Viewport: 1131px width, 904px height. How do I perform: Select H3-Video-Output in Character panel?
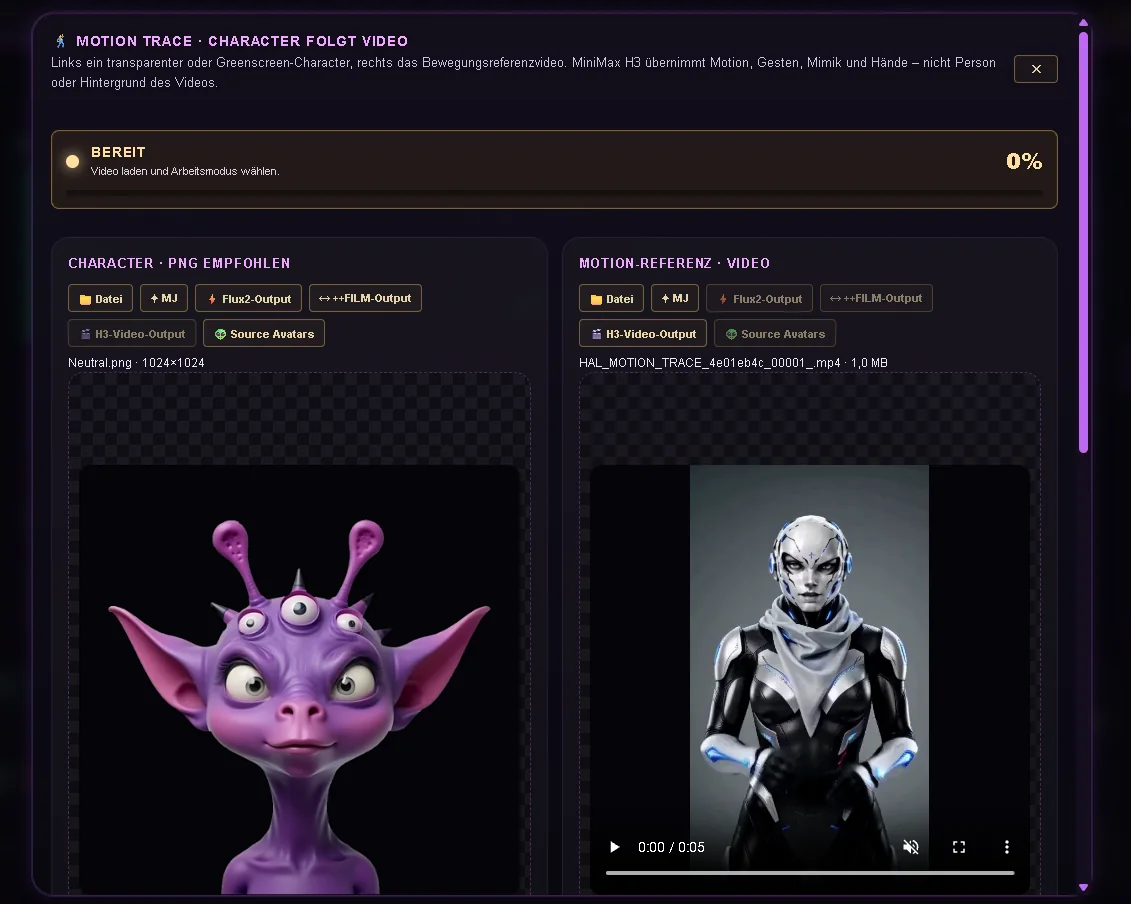coord(132,334)
